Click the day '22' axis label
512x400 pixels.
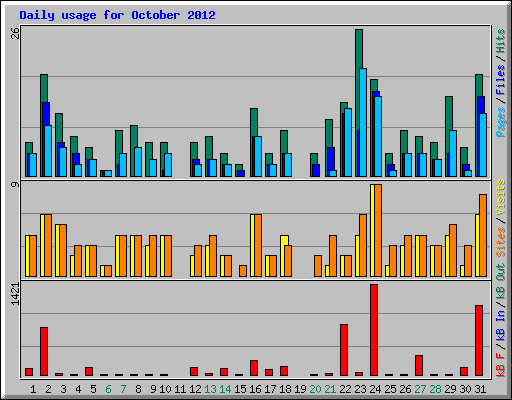click(x=345, y=389)
